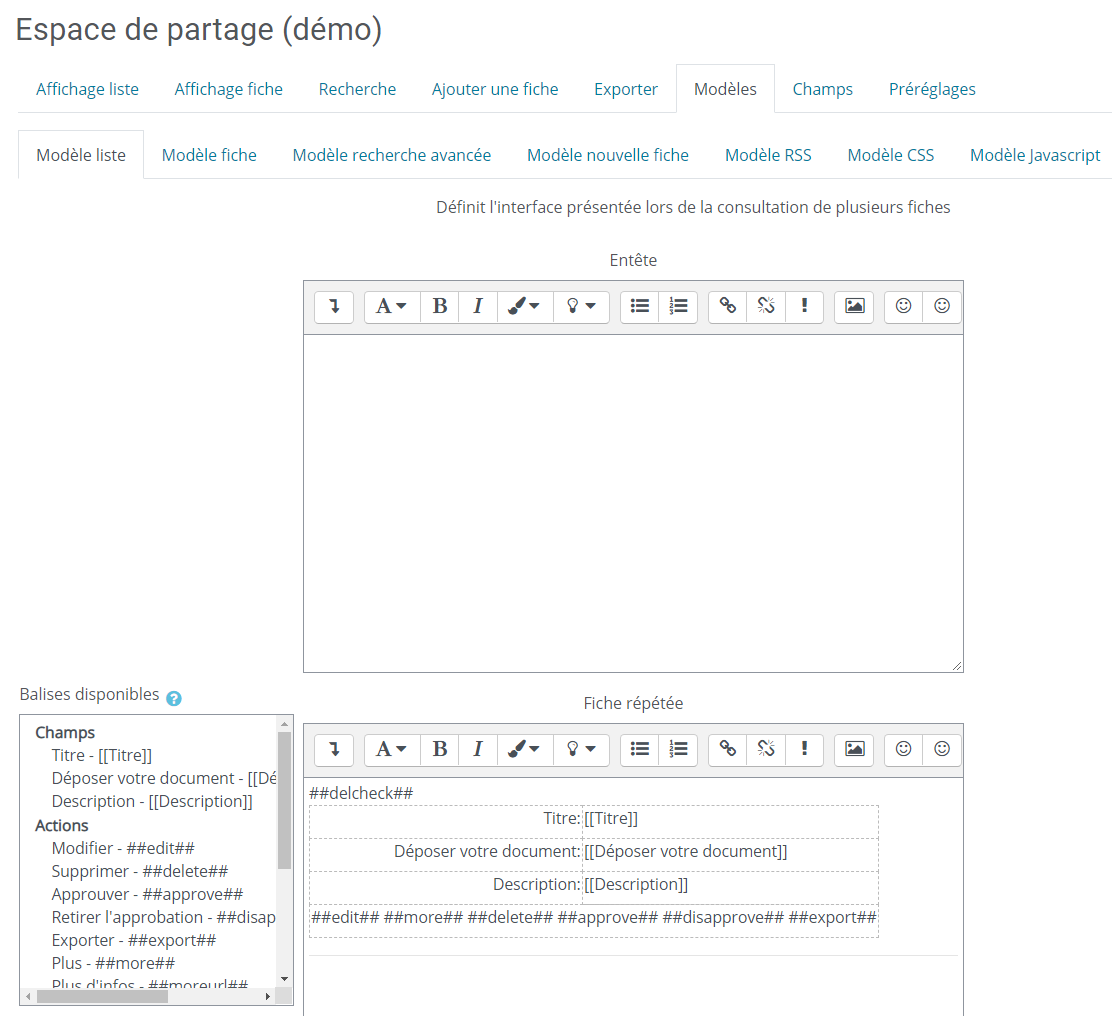1112x1016 pixels.
Task: Remove link in Entête editor
Action: tap(766, 307)
